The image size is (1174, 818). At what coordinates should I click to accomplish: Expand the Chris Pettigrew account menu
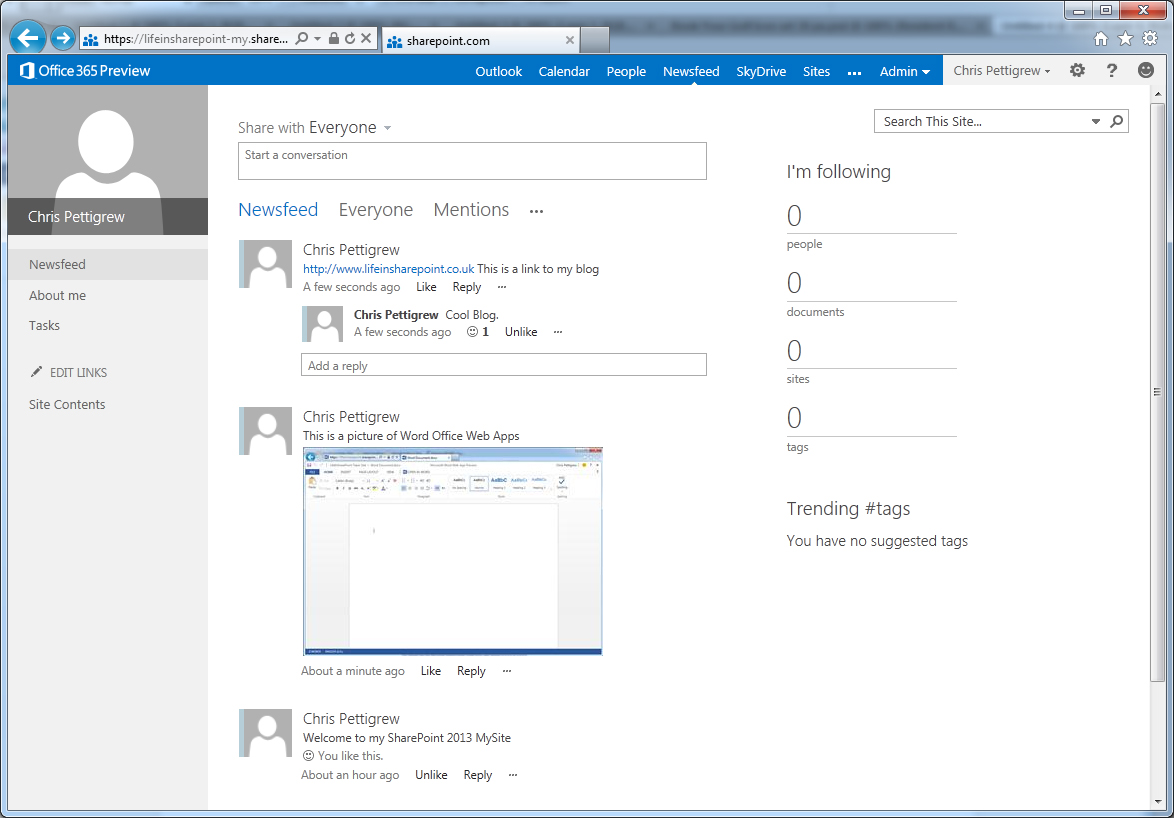[x=1002, y=70]
